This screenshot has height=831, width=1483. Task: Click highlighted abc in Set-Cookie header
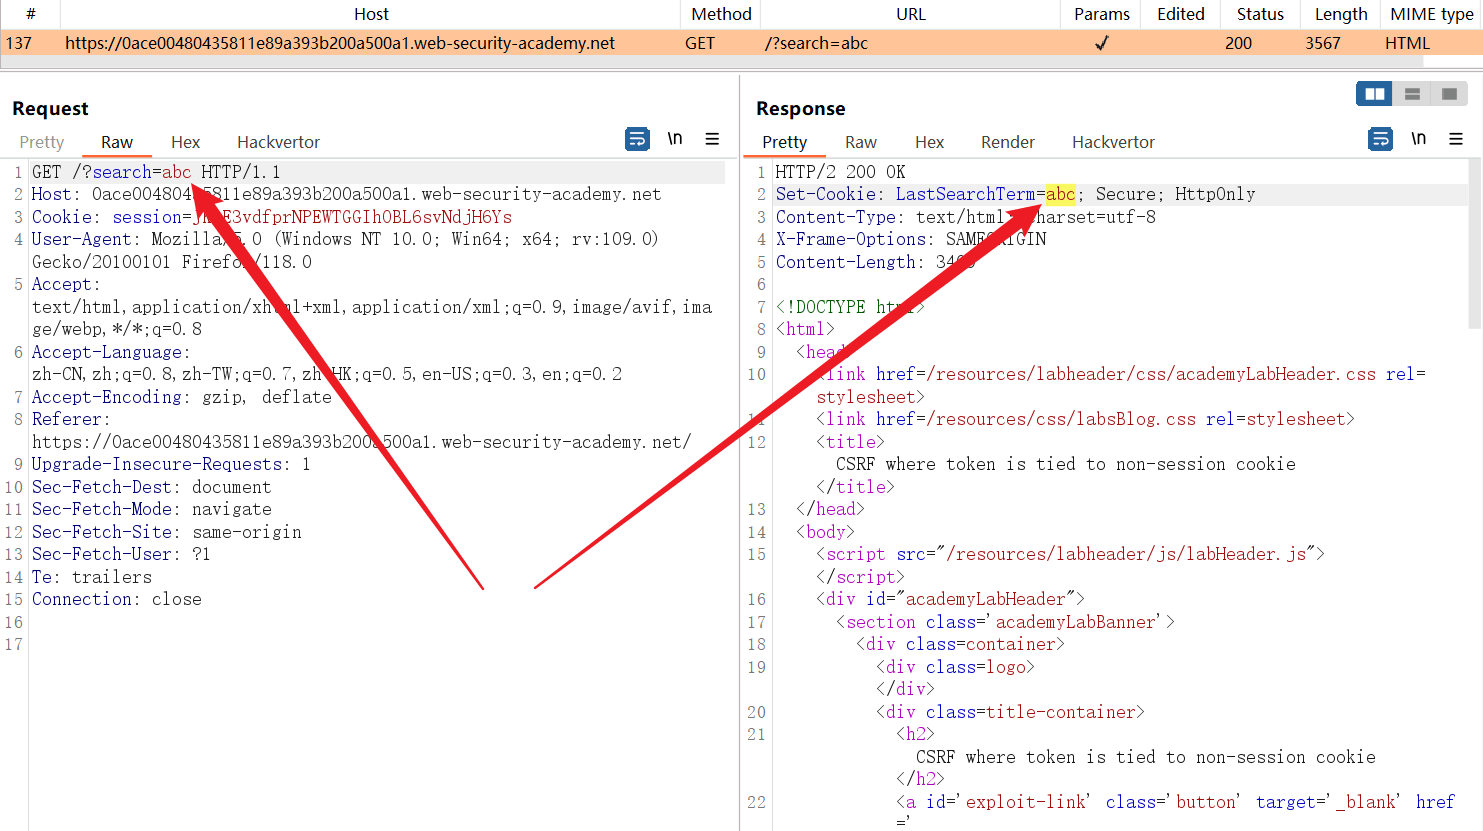point(1060,194)
